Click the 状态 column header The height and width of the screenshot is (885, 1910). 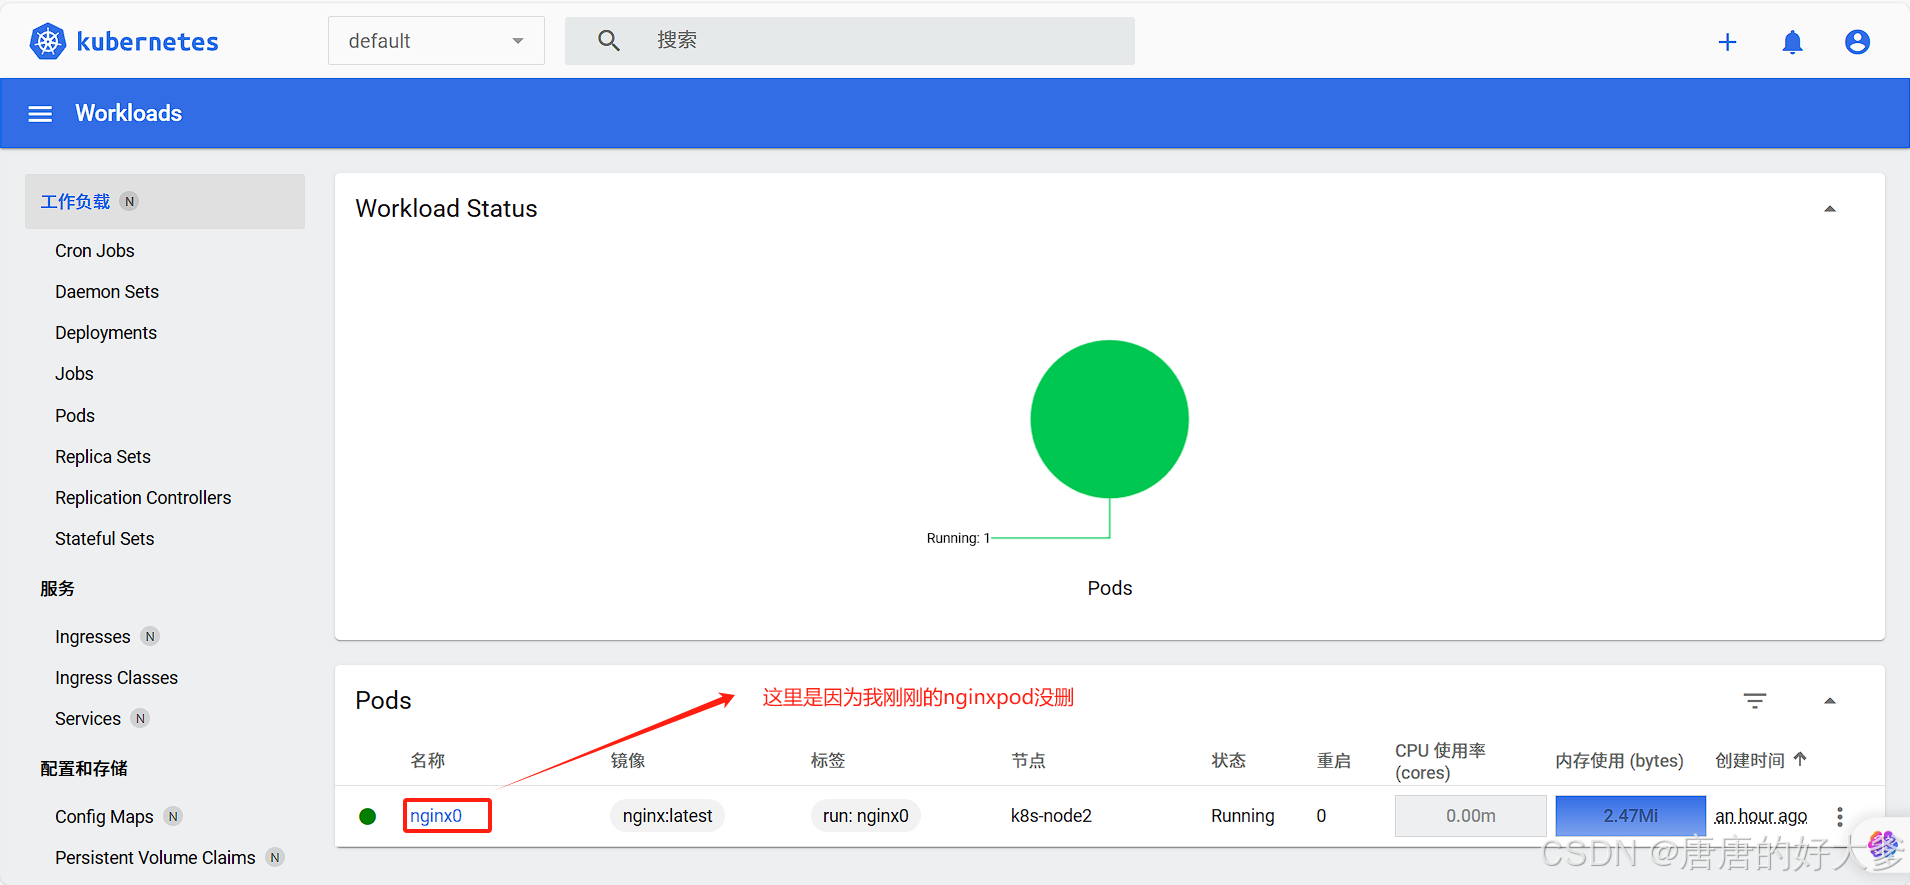1229,761
